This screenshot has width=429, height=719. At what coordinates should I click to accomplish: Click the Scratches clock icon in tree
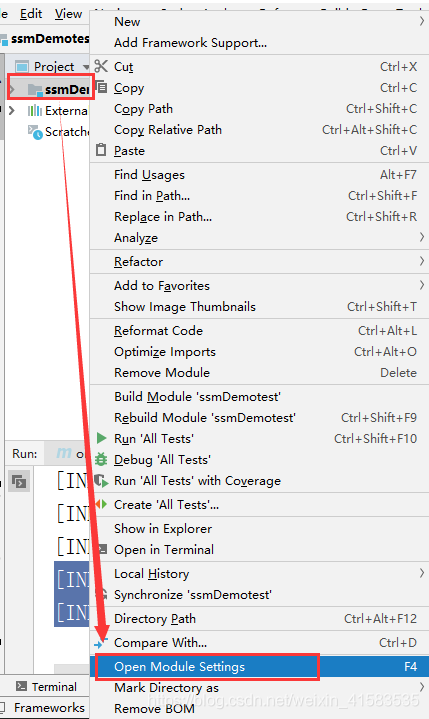(x=35, y=132)
